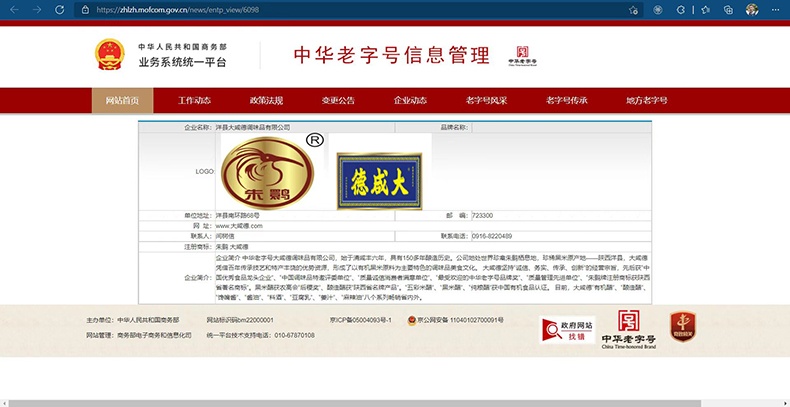The image size is (790, 407).
Task: Click the footer 中华老字号 brand logo
Action: pyautogui.click(x=629, y=329)
